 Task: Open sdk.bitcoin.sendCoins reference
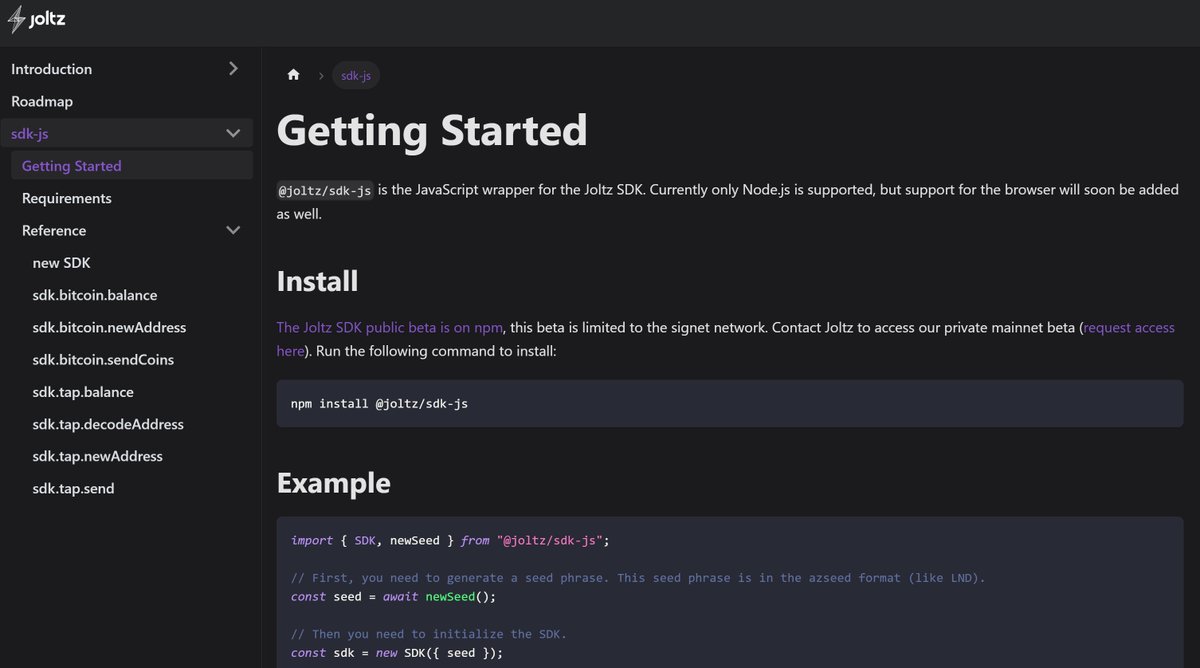(104, 359)
